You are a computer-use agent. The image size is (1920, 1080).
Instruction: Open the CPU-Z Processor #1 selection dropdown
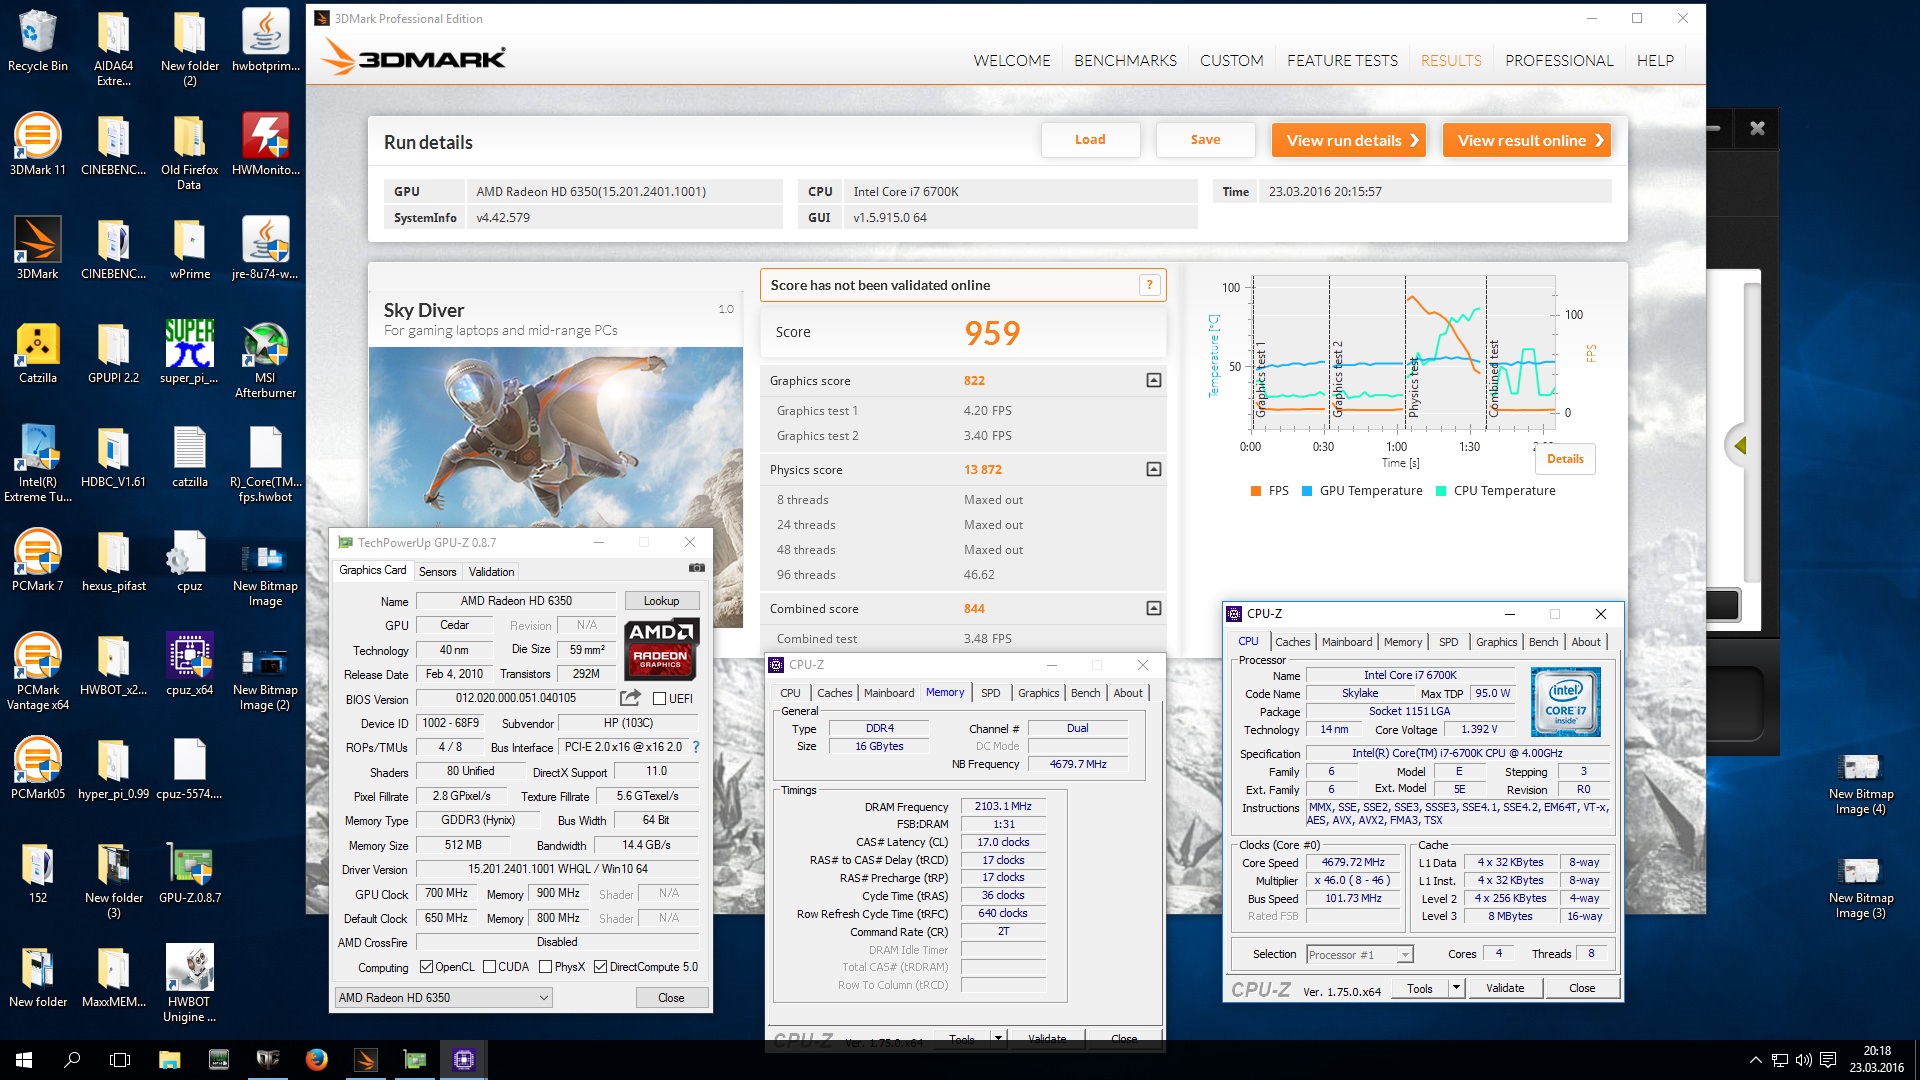tap(1360, 955)
